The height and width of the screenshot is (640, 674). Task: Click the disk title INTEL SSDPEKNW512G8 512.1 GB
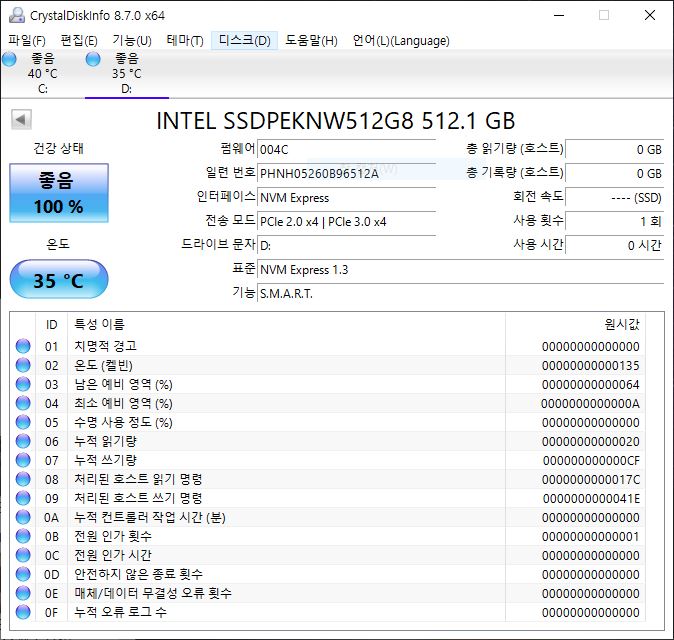(336, 121)
